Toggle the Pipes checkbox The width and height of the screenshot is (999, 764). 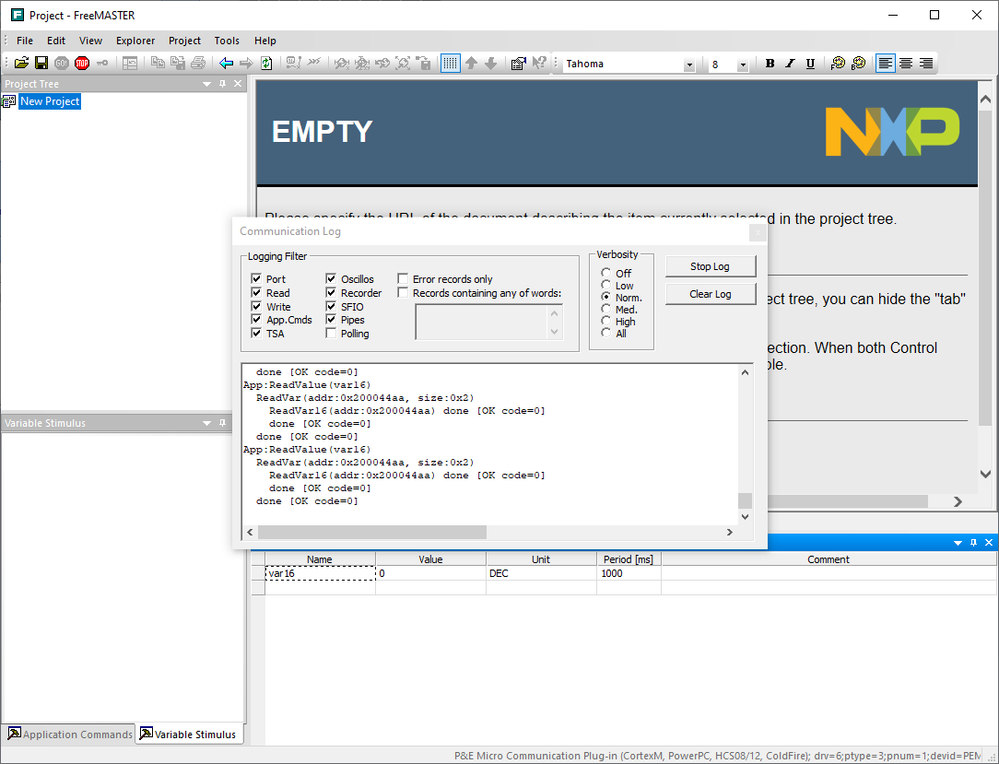point(331,319)
